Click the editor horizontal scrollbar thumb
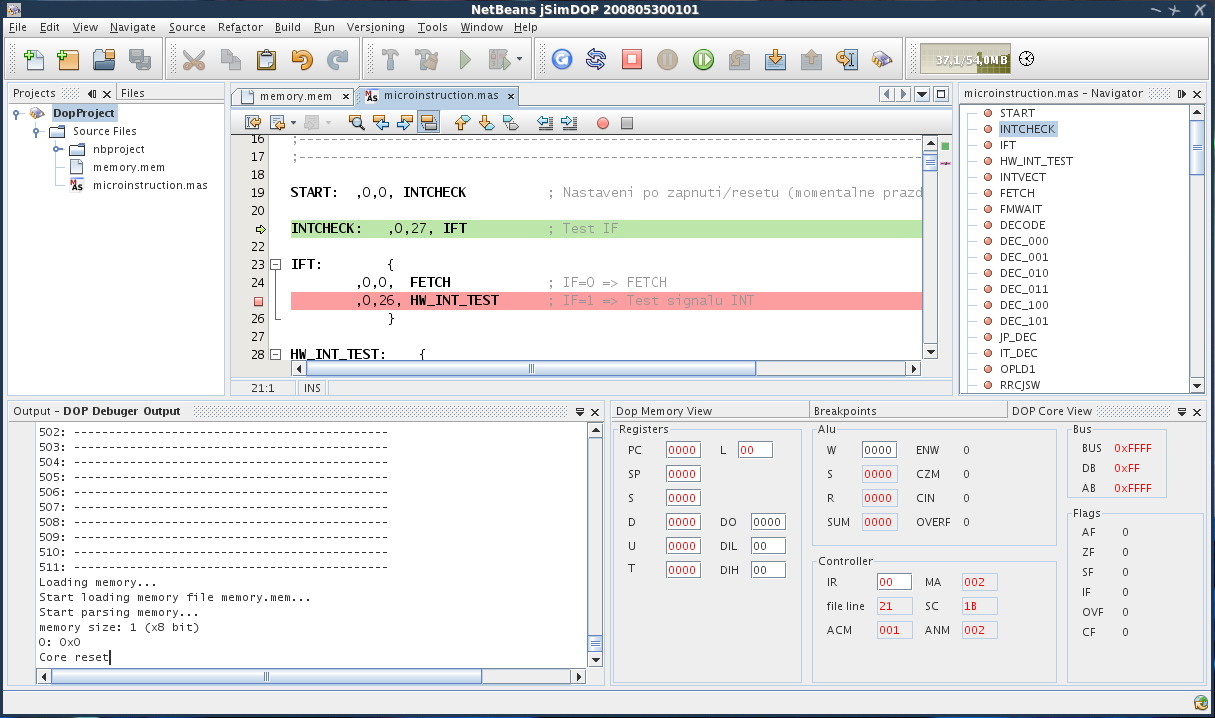This screenshot has height=718, width=1215. click(531, 369)
